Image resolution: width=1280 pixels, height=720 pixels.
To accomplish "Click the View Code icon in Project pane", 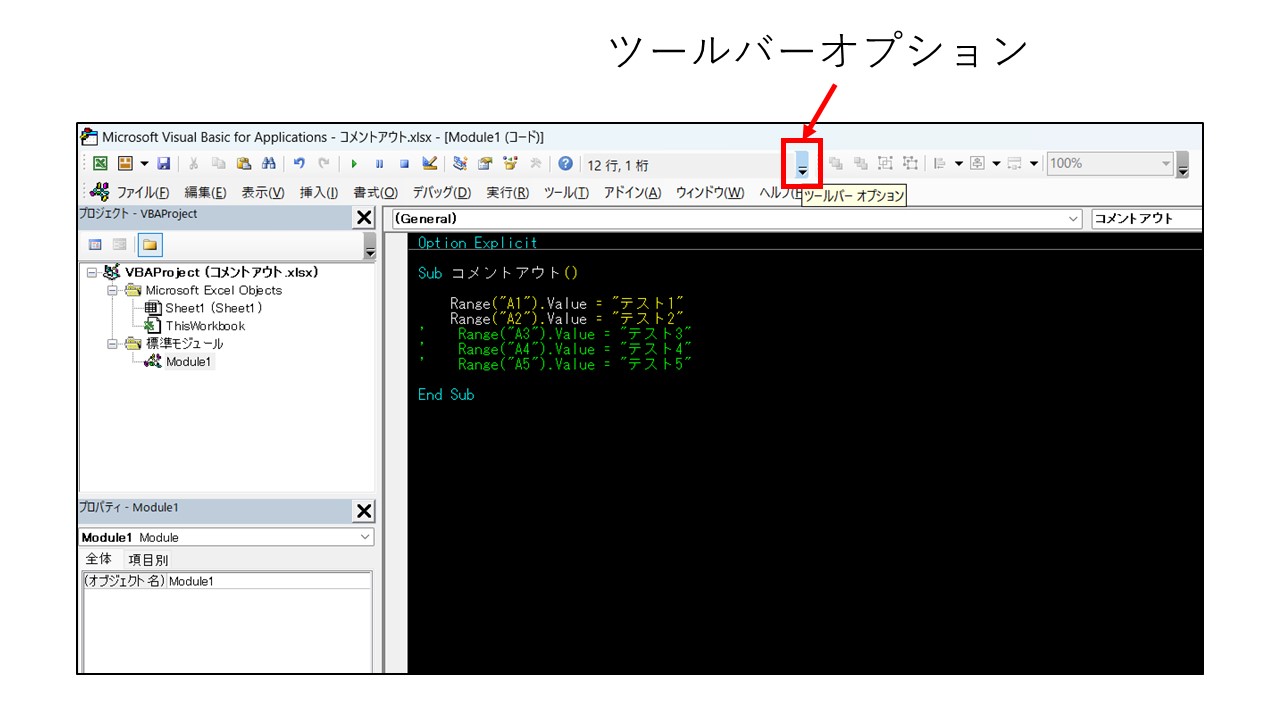I will tap(95, 244).
